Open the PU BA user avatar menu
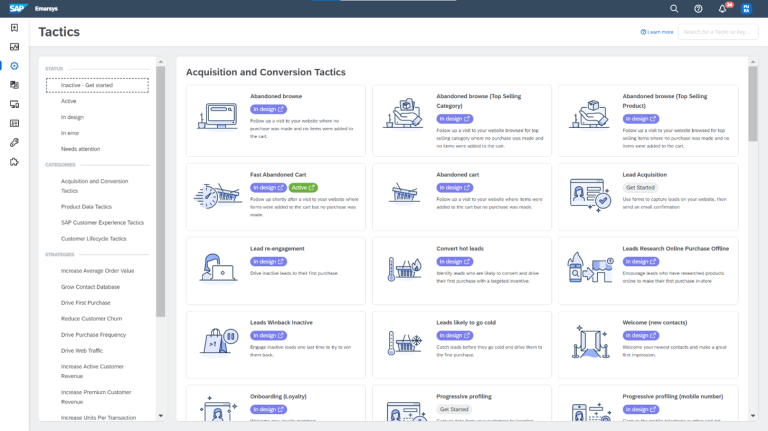Image resolution: width=768 pixels, height=431 pixels. click(746, 9)
